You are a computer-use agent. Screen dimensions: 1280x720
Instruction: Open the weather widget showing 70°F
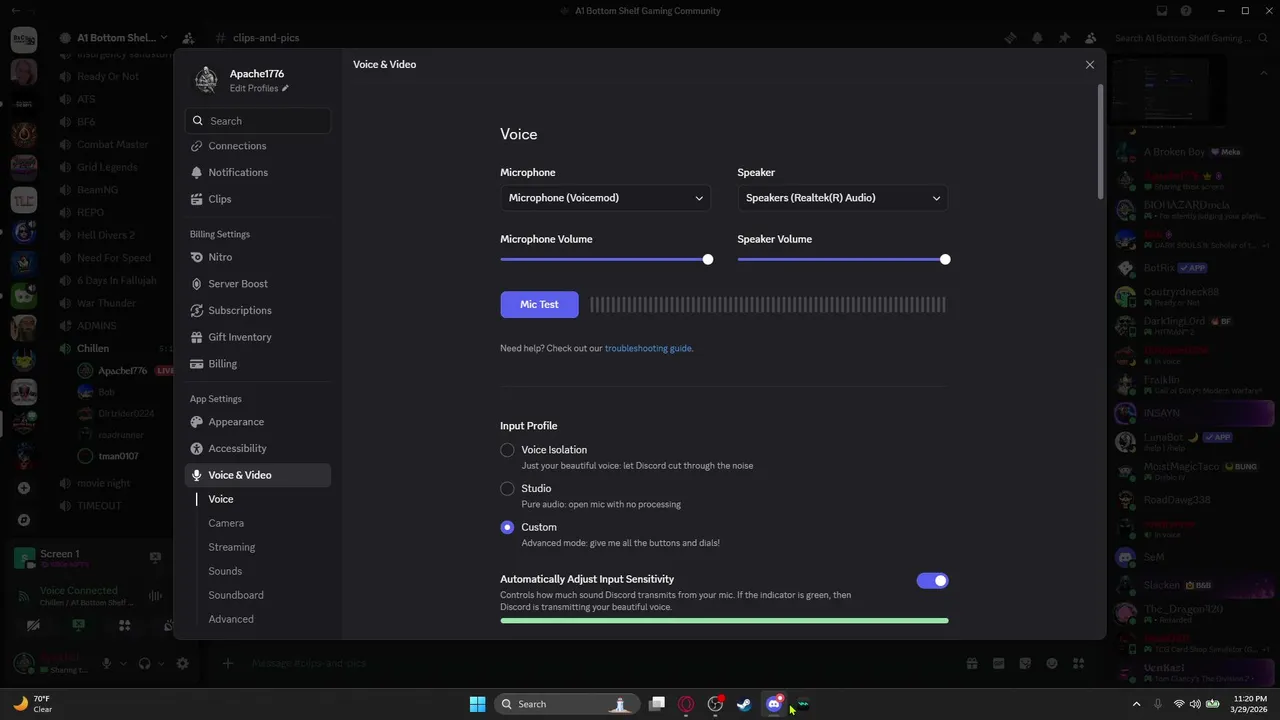tap(32, 704)
